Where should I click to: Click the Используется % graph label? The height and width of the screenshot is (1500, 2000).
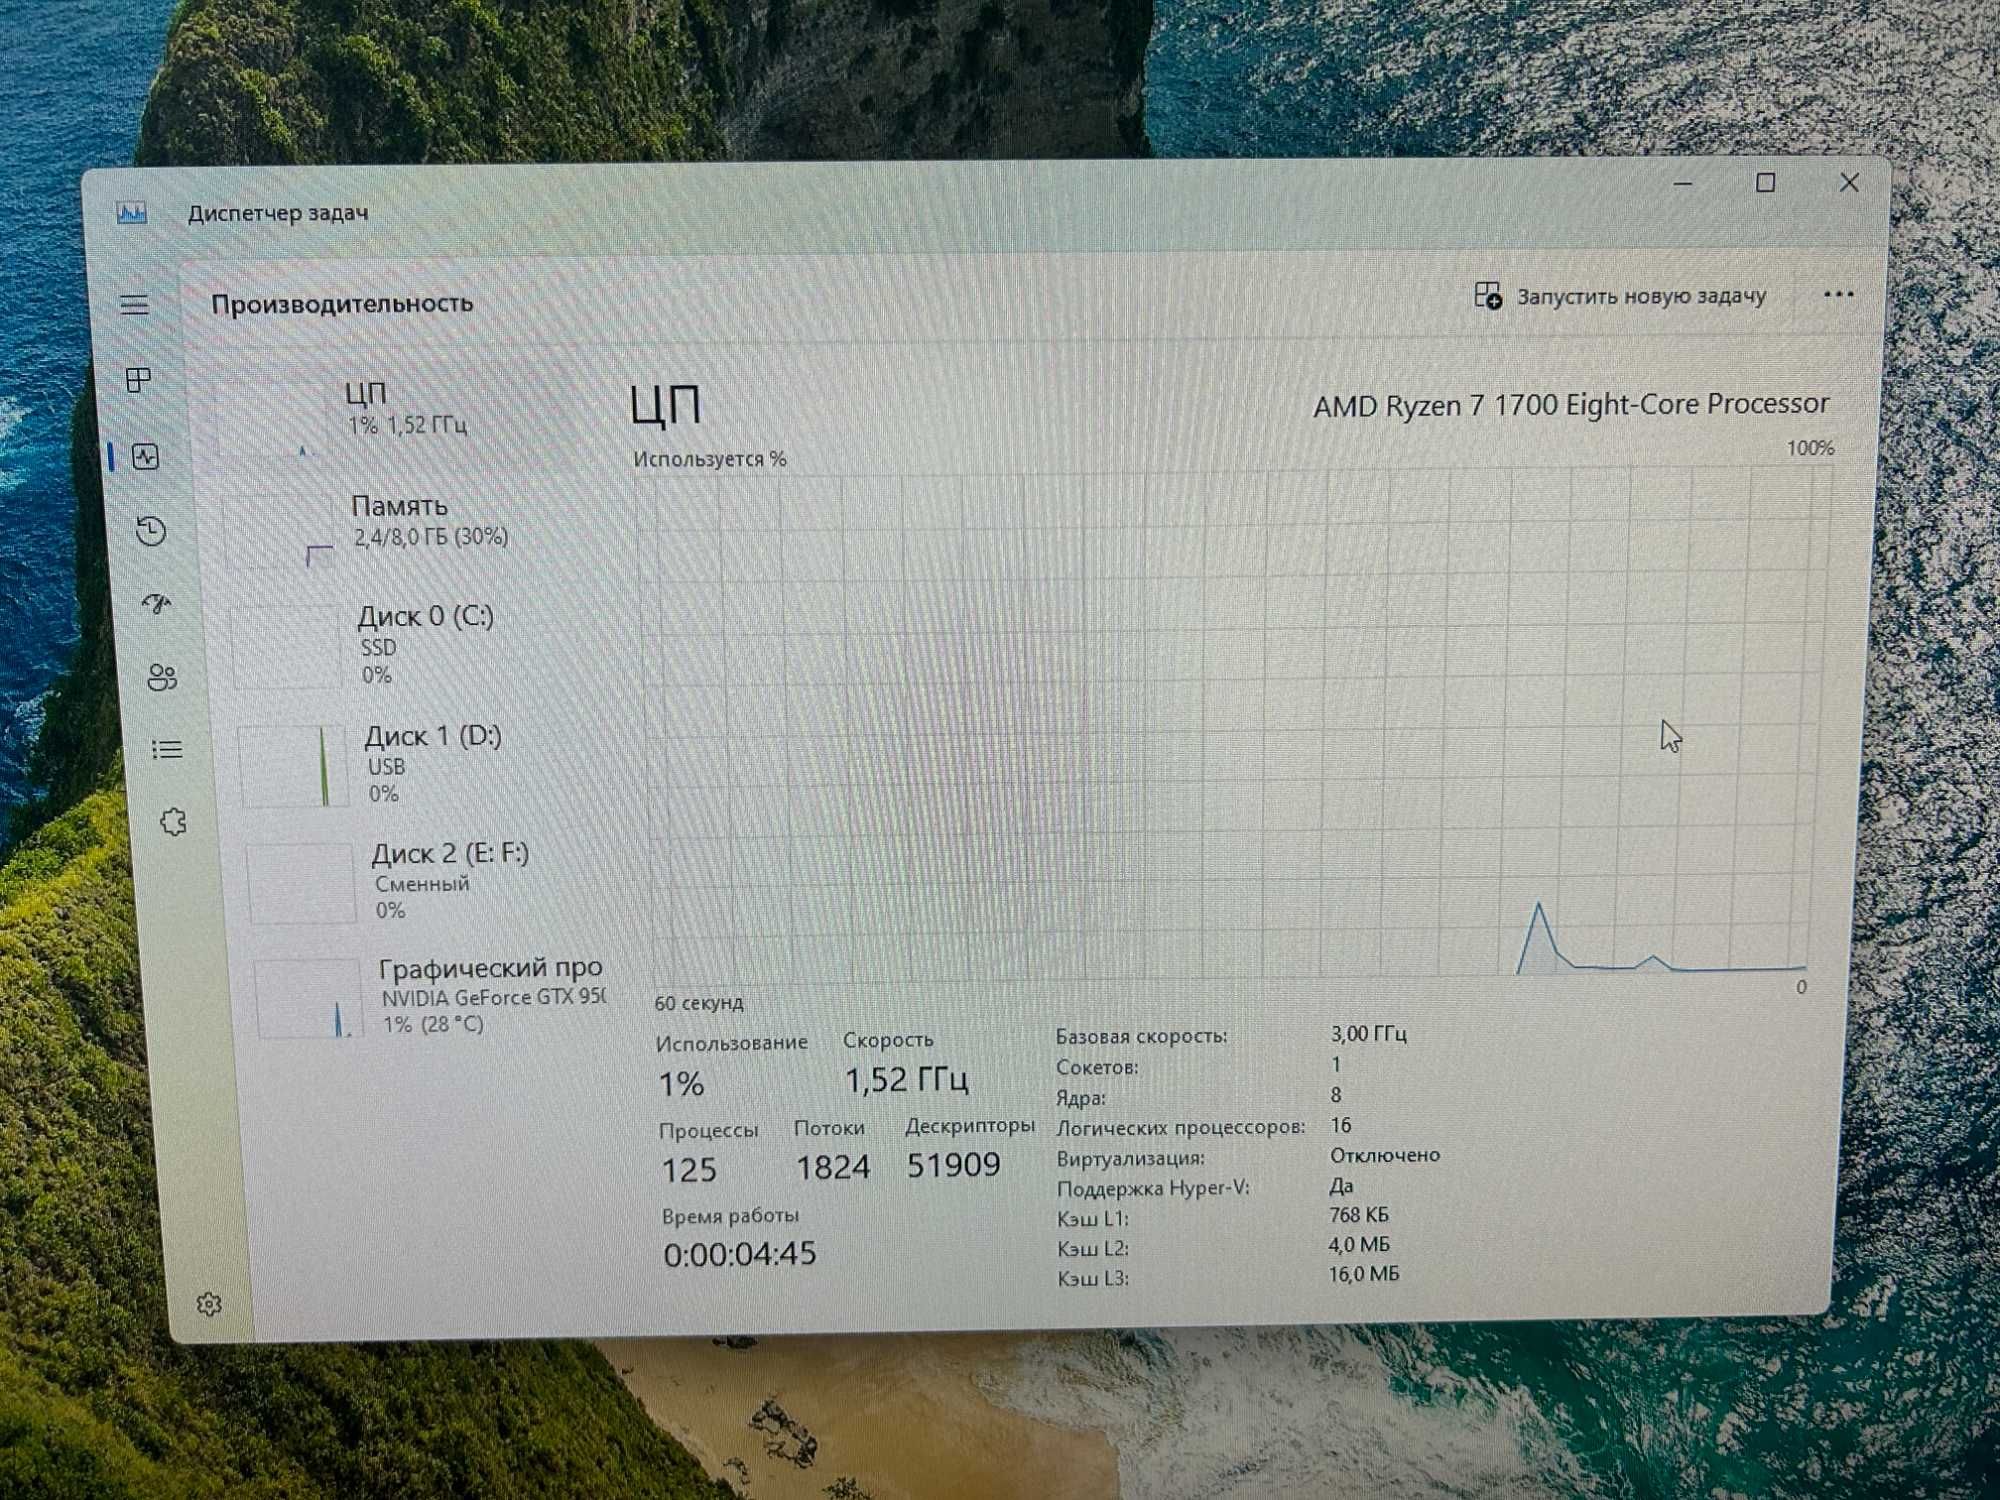click(710, 459)
